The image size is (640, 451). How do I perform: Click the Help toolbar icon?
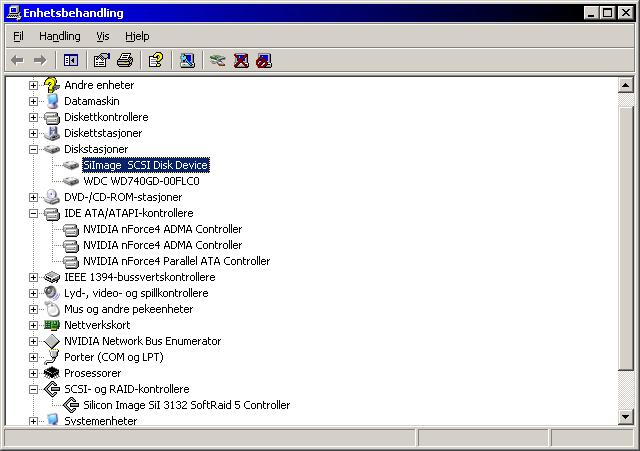(x=156, y=60)
